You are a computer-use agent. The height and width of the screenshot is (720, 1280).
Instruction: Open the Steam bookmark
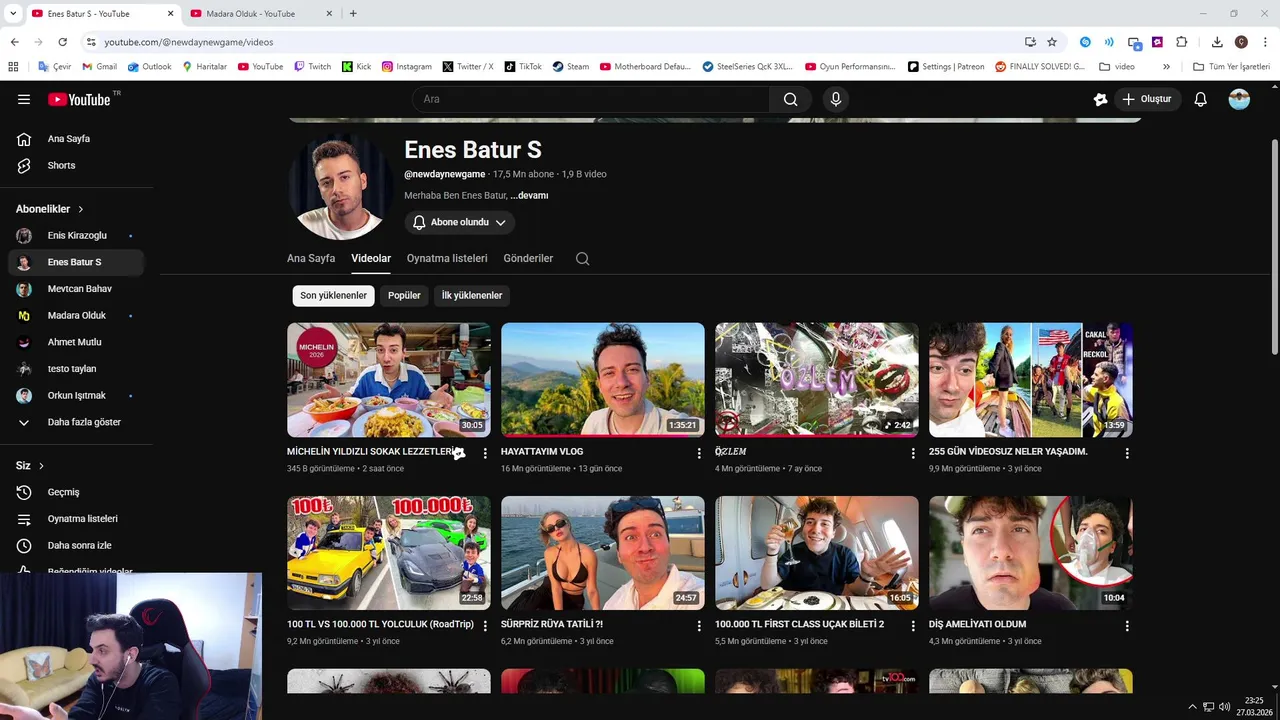coord(570,67)
